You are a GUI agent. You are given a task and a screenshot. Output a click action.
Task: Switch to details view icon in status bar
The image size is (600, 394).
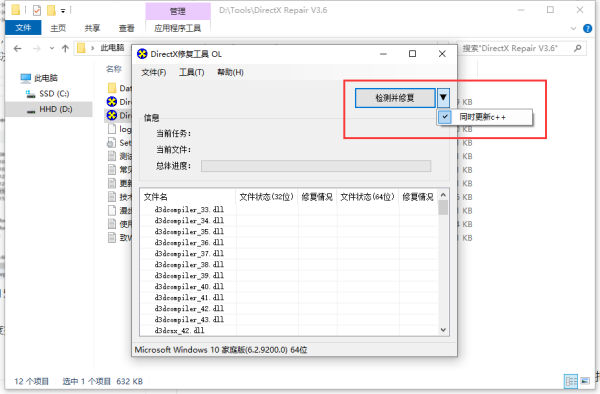tap(571, 381)
